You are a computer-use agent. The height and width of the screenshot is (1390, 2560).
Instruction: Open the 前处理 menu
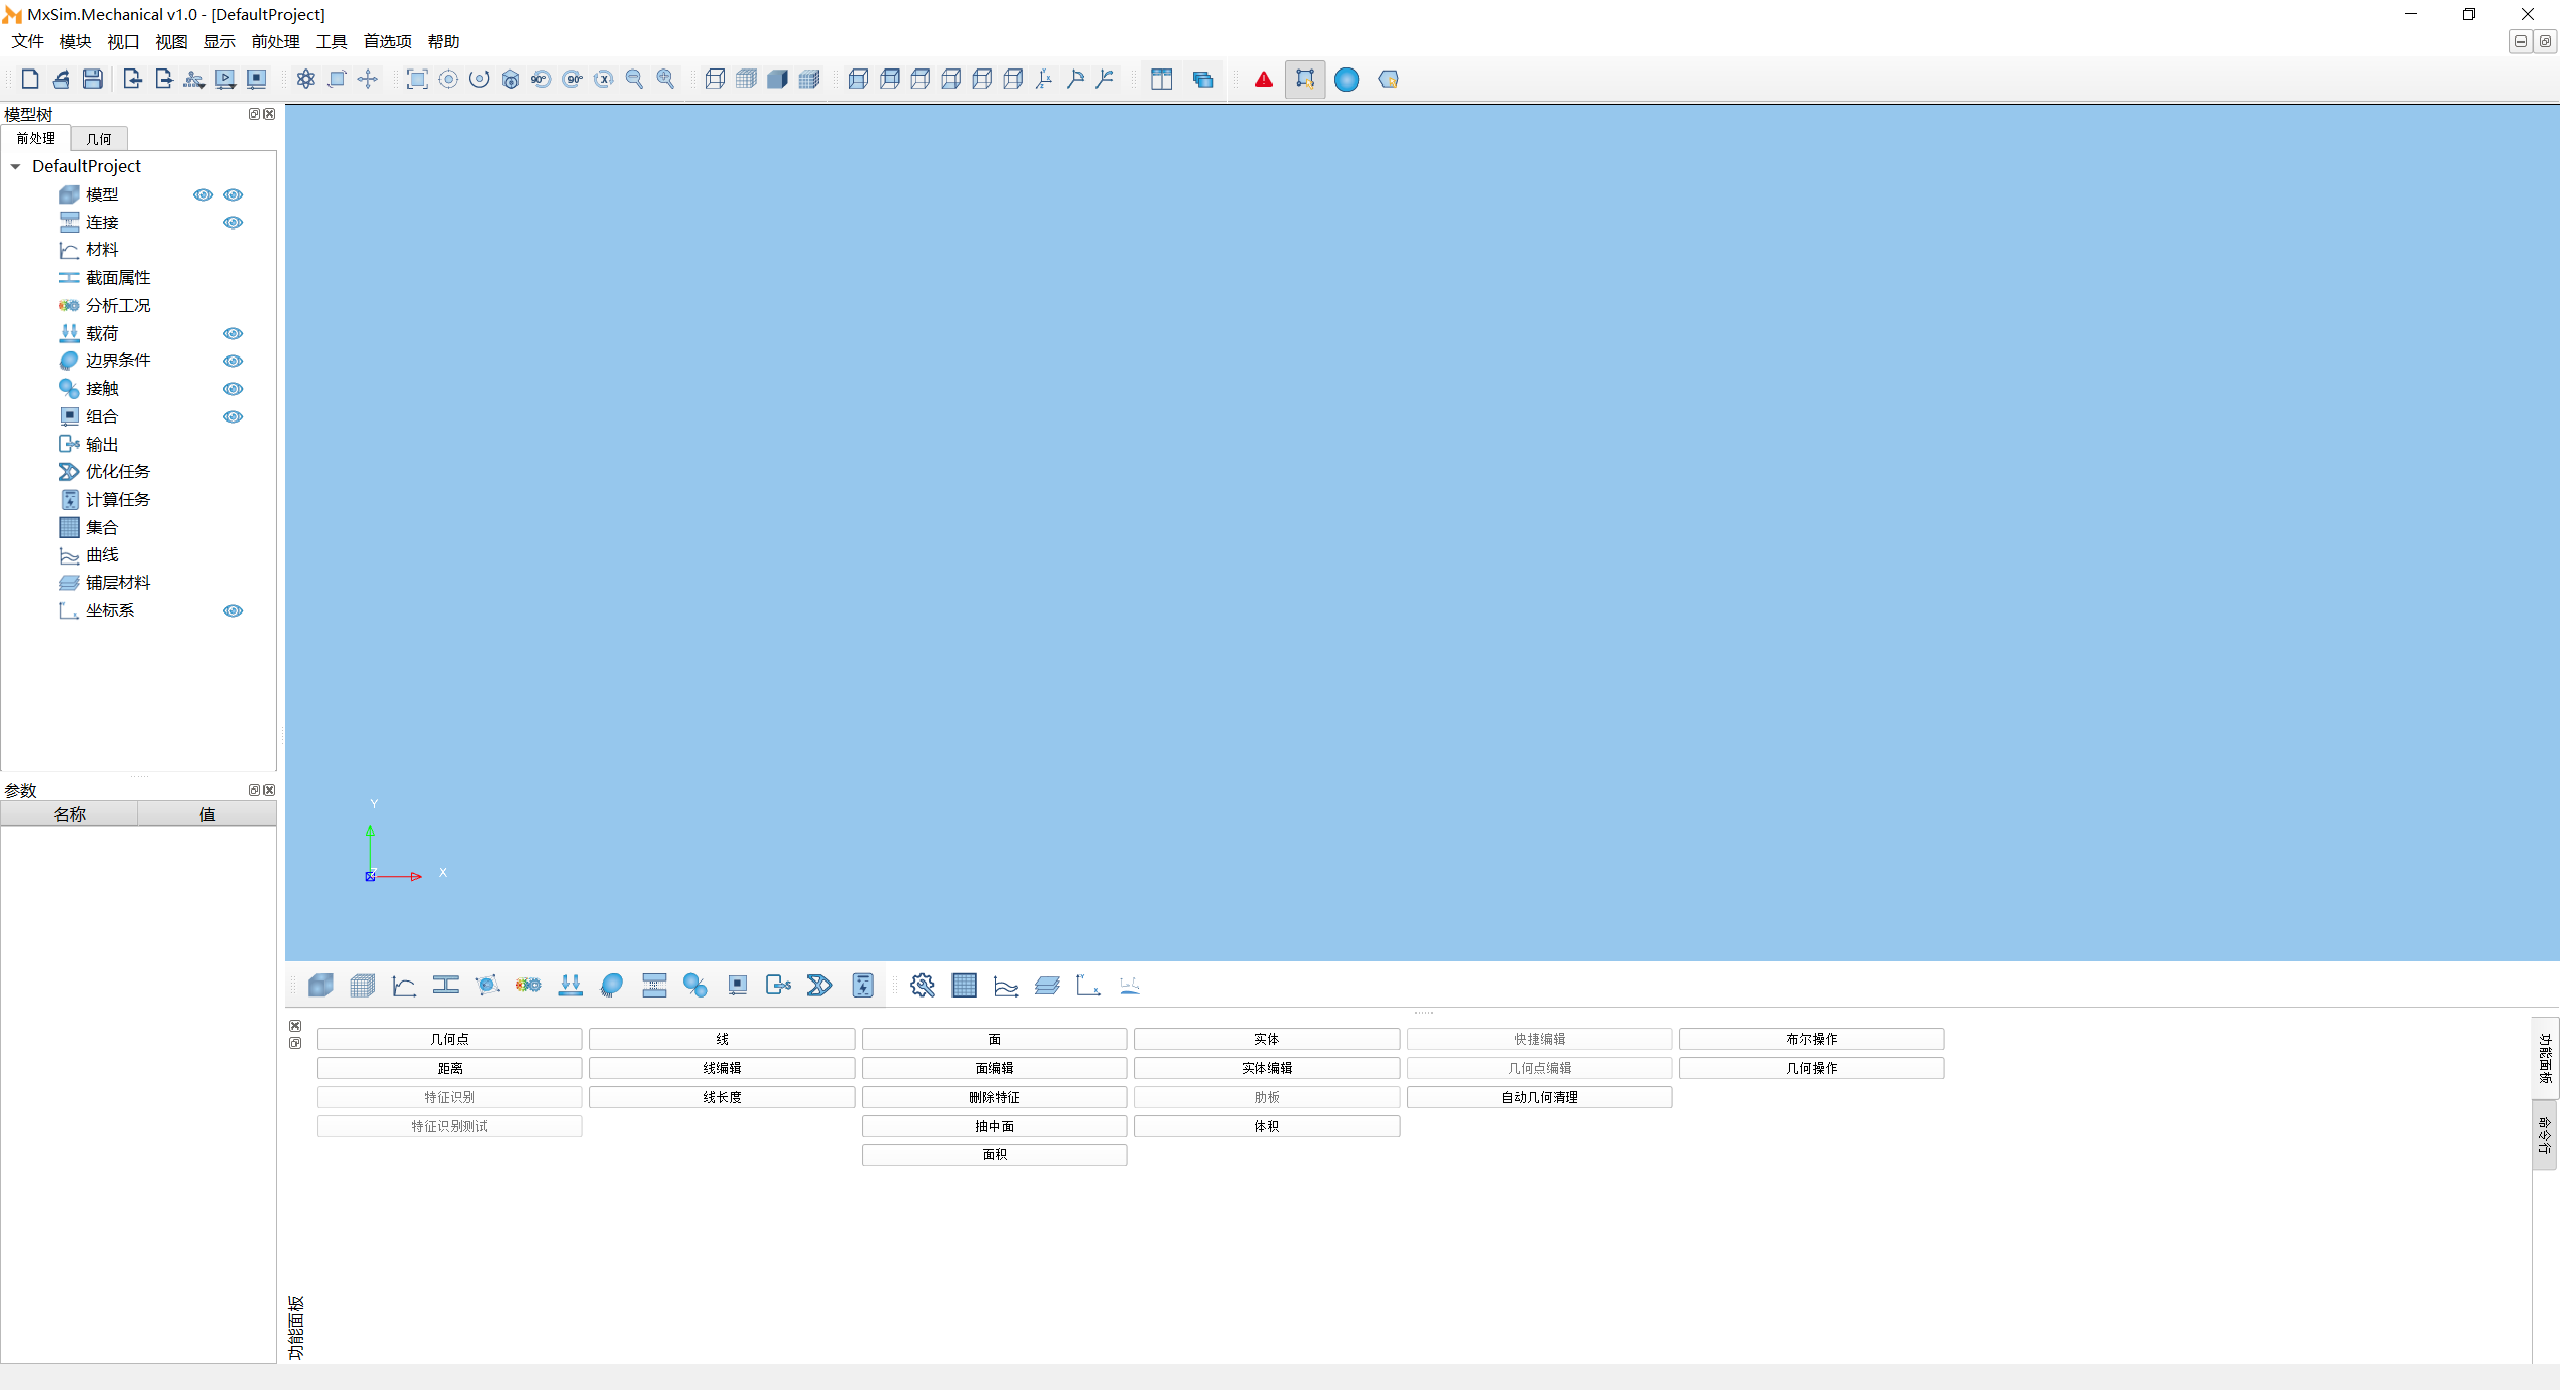(275, 41)
